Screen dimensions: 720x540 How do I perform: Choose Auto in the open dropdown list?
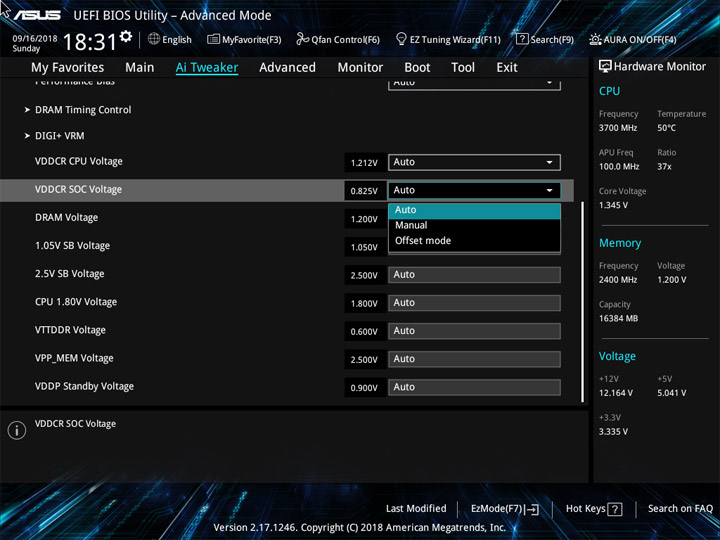474,210
